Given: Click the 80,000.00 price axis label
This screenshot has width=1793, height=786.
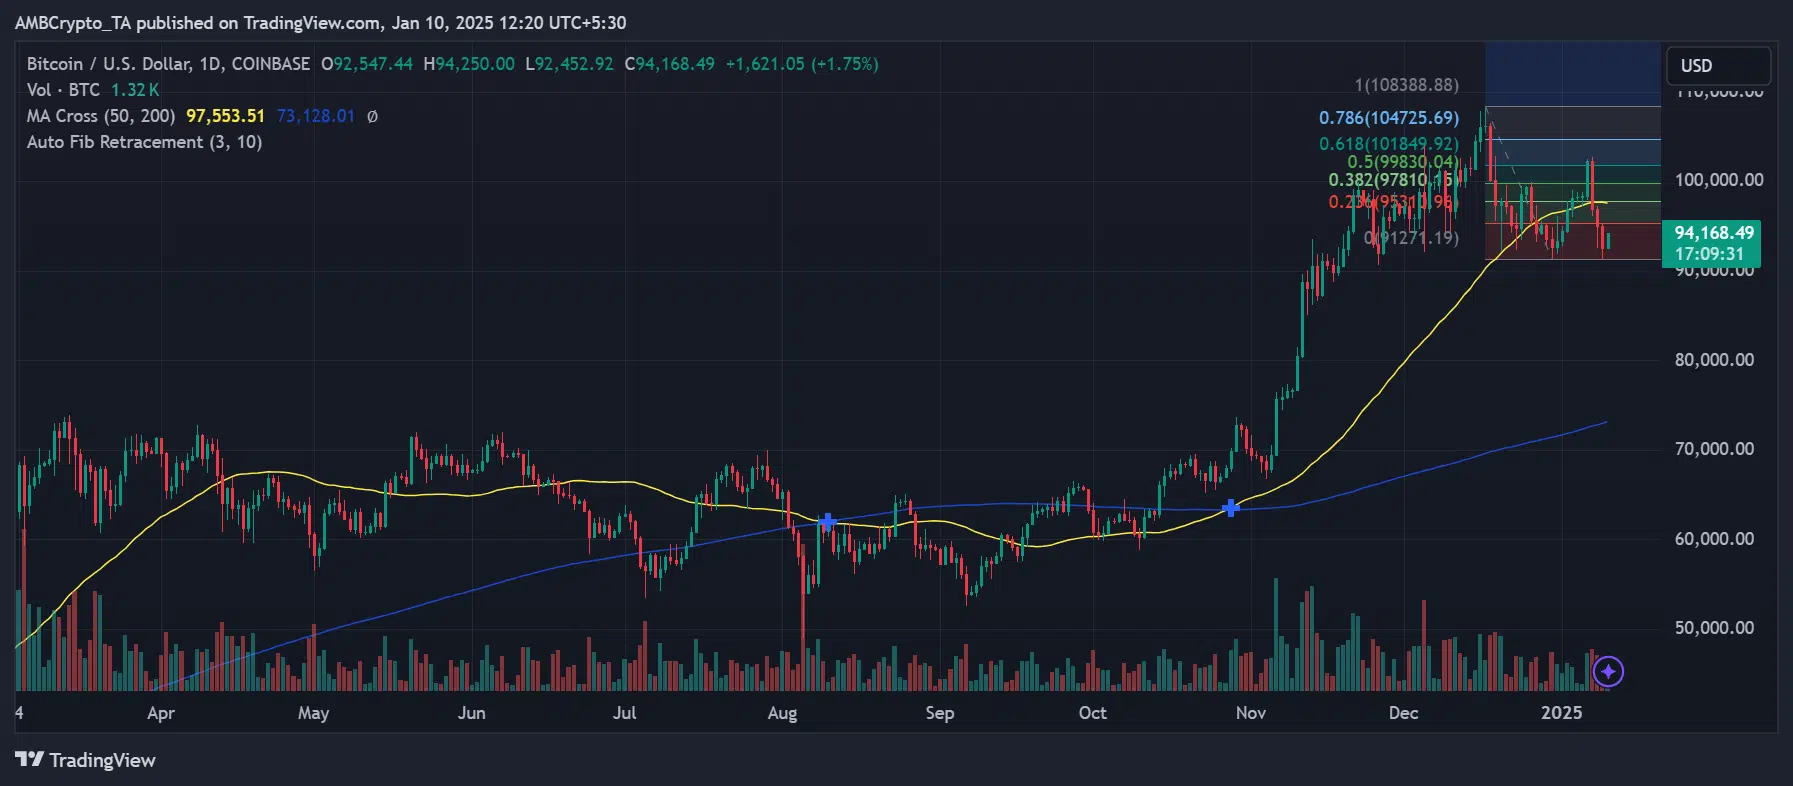Looking at the screenshot, I should 1714,360.
